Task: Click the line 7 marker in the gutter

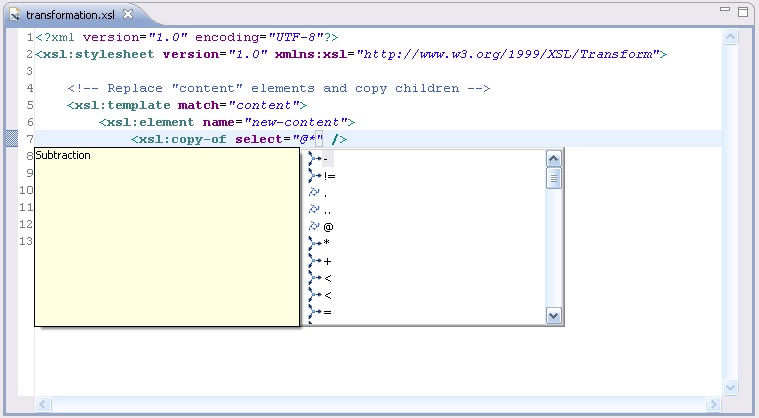Action: click(11, 139)
